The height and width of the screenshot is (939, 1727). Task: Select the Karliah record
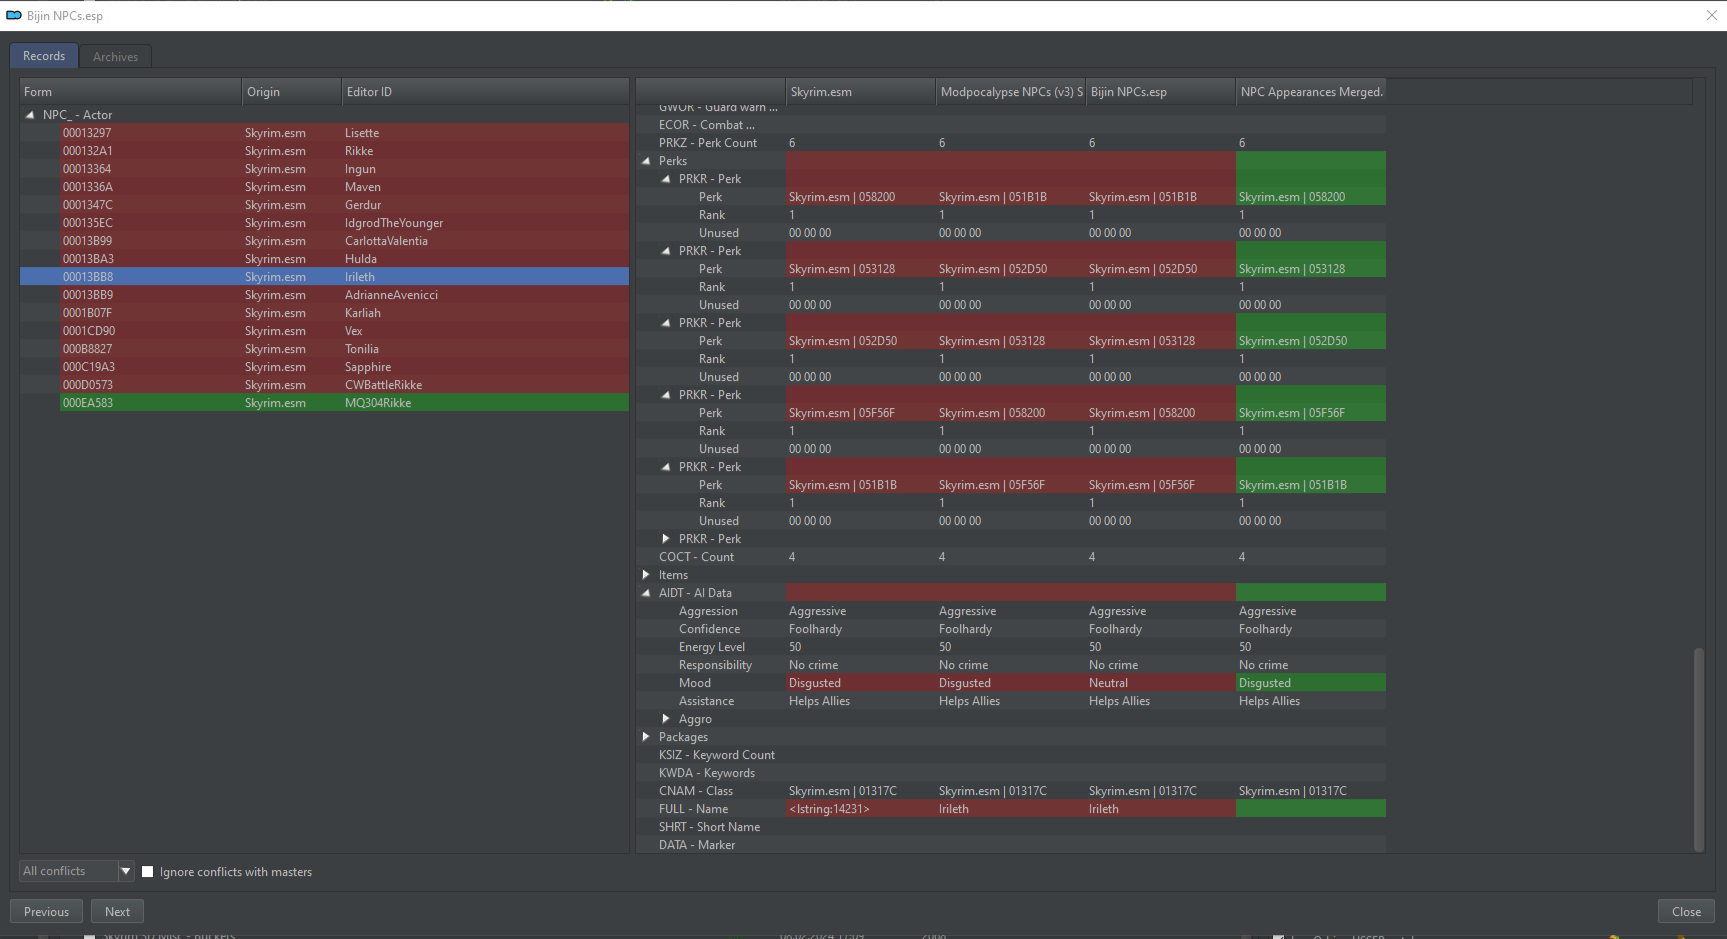click(325, 313)
